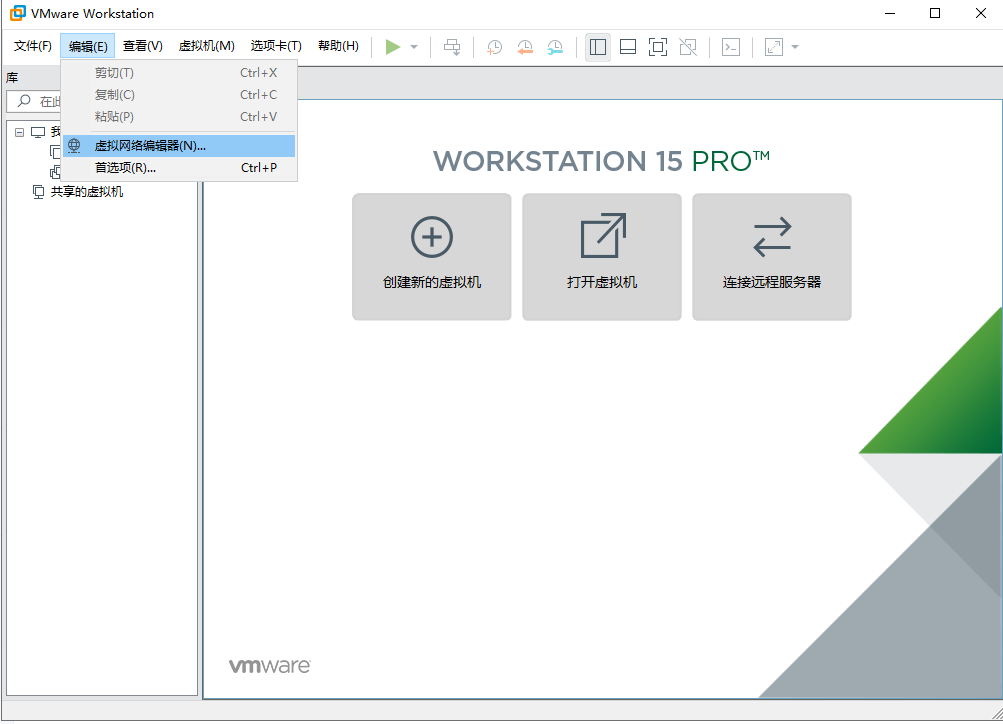Toggle the library sidebar view icon
This screenshot has width=1003, height=724.
597,47
